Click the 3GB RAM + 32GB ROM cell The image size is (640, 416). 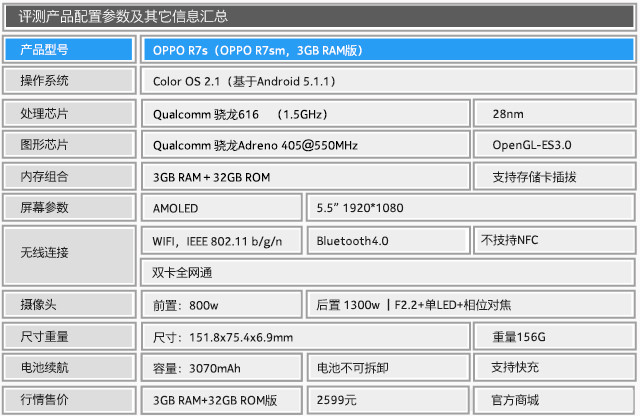click(x=306, y=176)
